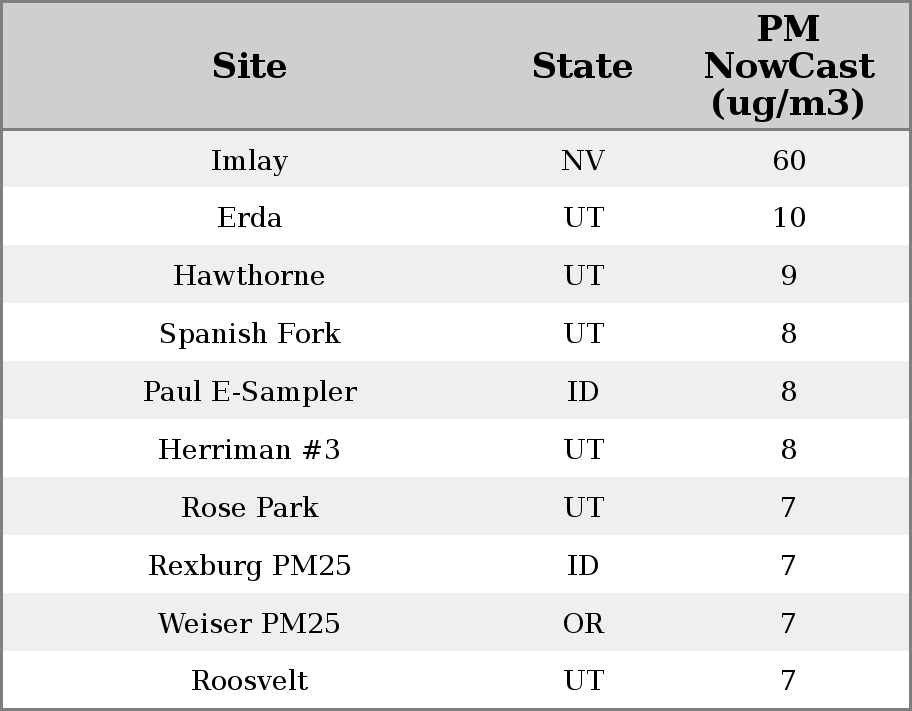Click the PM NowCast column header

tap(788, 66)
